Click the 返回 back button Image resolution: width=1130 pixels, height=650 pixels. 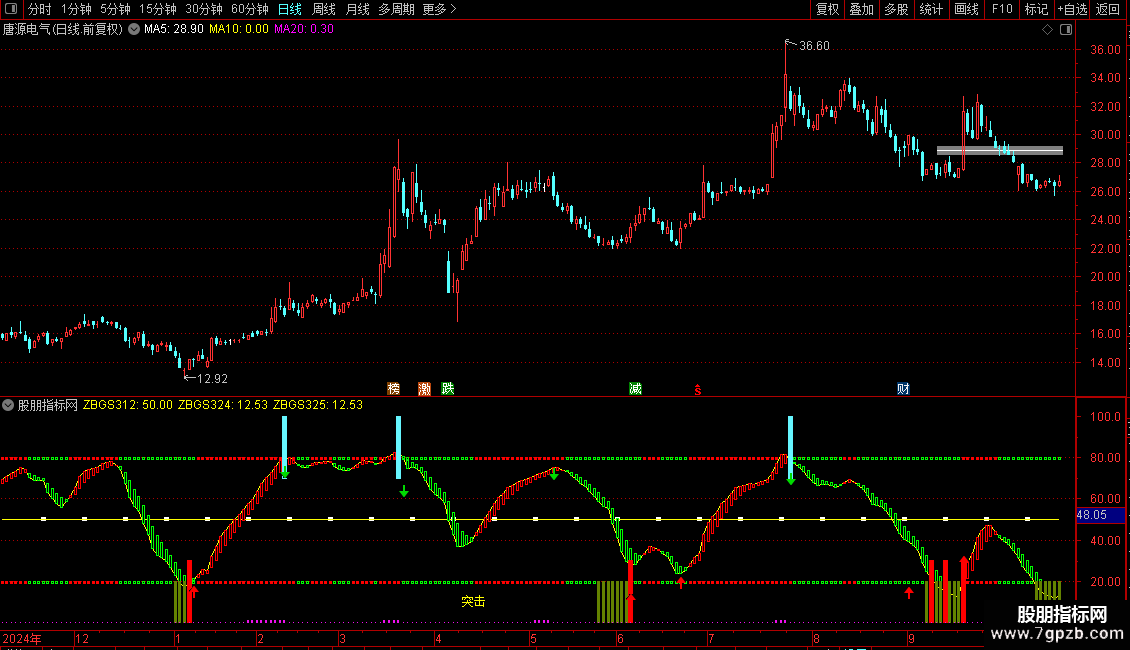(1108, 9)
